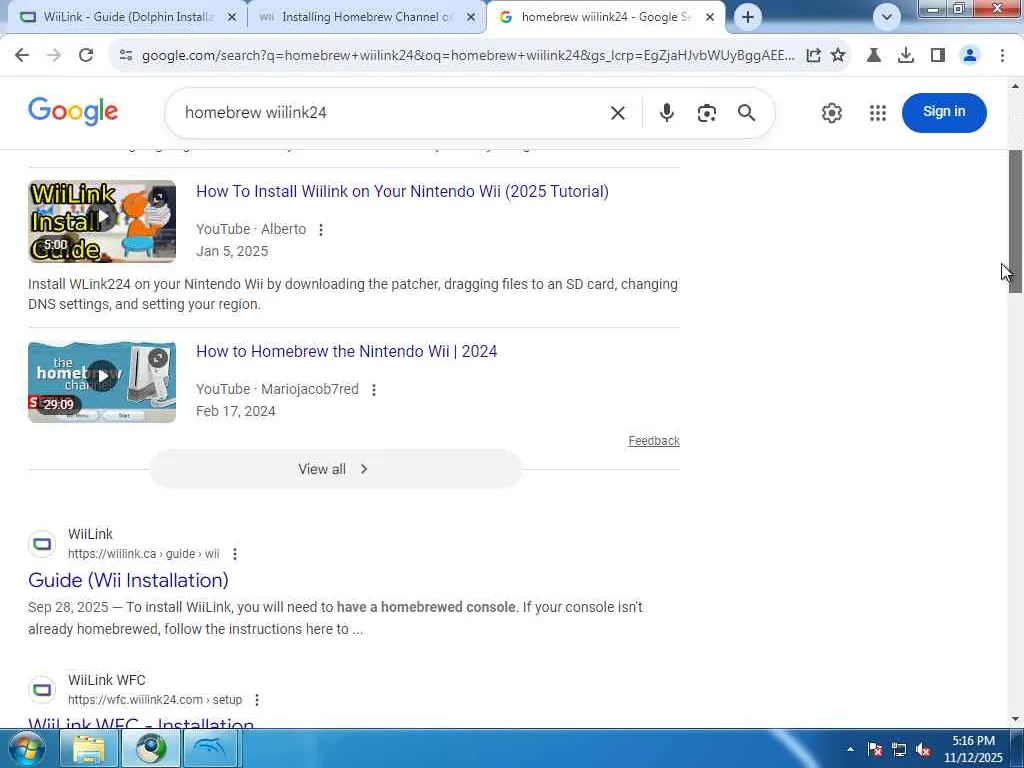Show hidden system tray icons
Screen dimensions: 1024x768
click(850, 749)
